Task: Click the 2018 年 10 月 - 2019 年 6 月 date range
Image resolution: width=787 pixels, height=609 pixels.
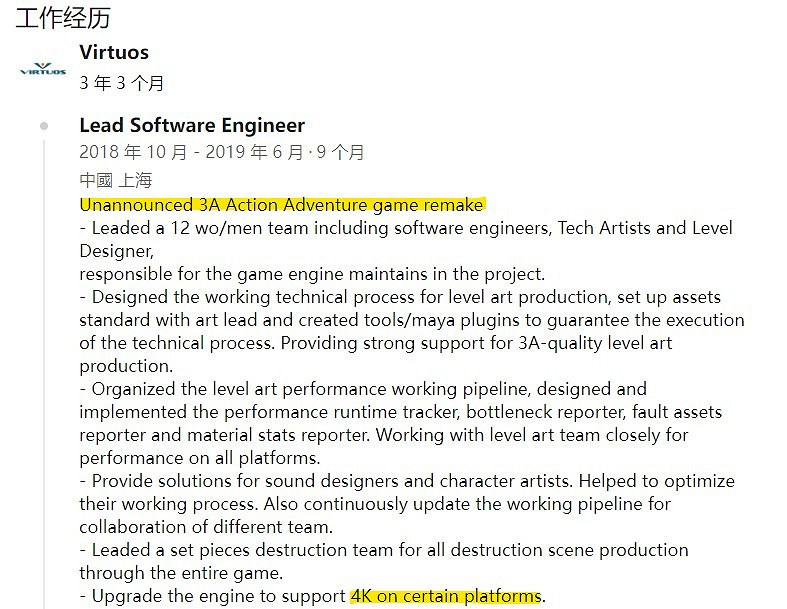Action: (x=194, y=153)
